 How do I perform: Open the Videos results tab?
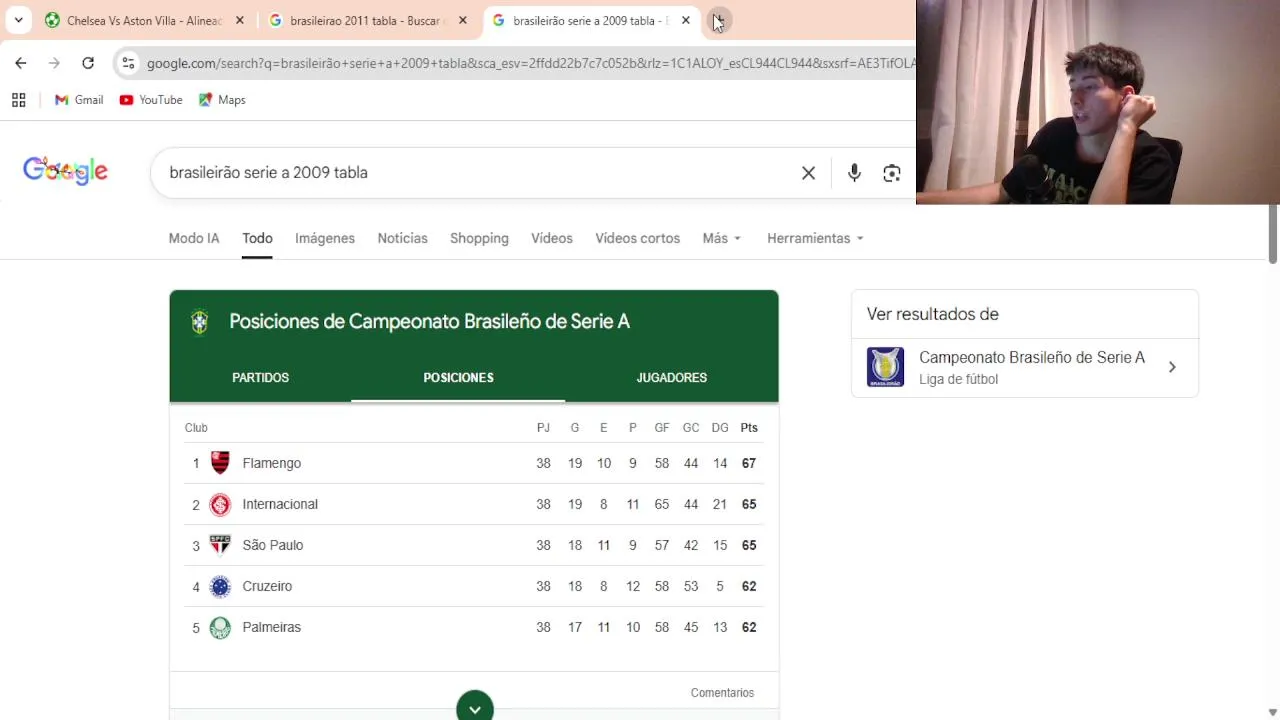tap(552, 238)
